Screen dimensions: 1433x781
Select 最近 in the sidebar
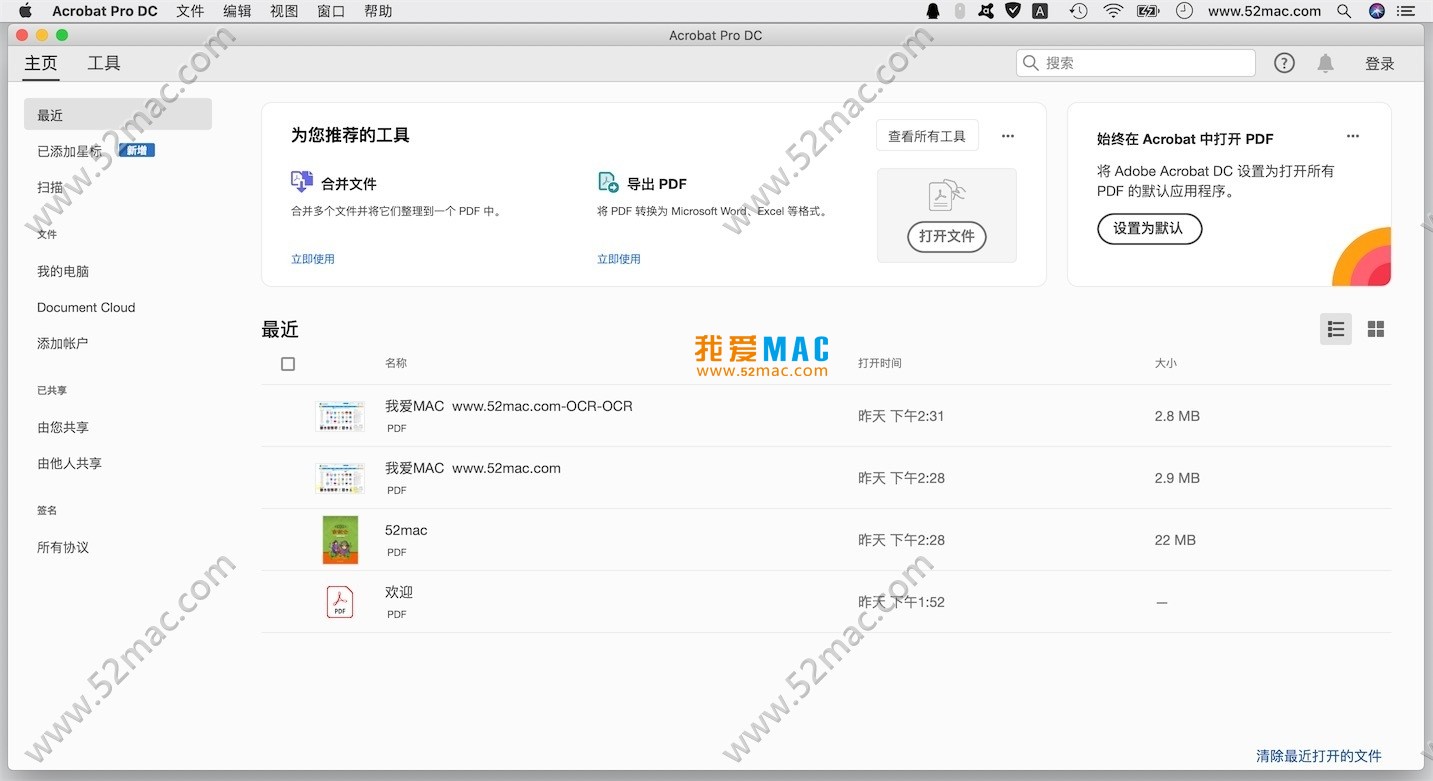click(x=118, y=115)
